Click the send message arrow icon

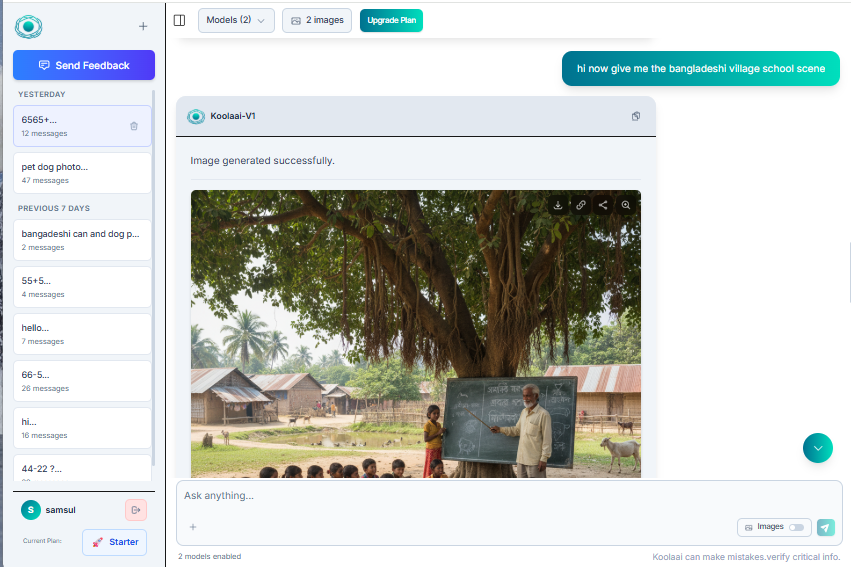point(825,527)
